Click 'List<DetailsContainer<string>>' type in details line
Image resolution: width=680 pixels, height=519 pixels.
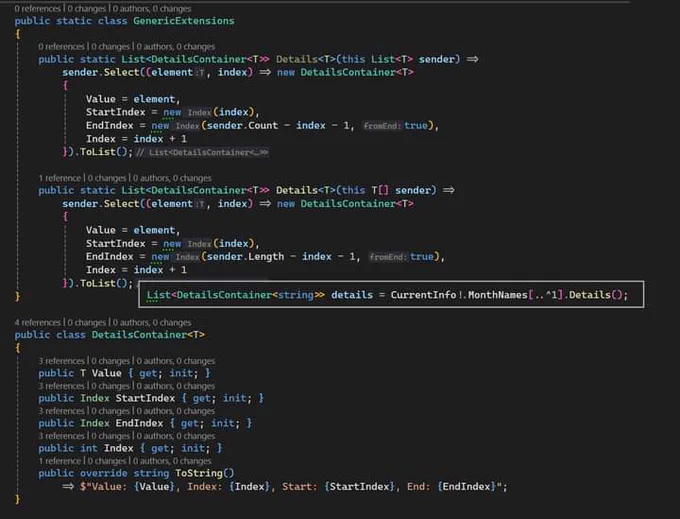point(235,295)
